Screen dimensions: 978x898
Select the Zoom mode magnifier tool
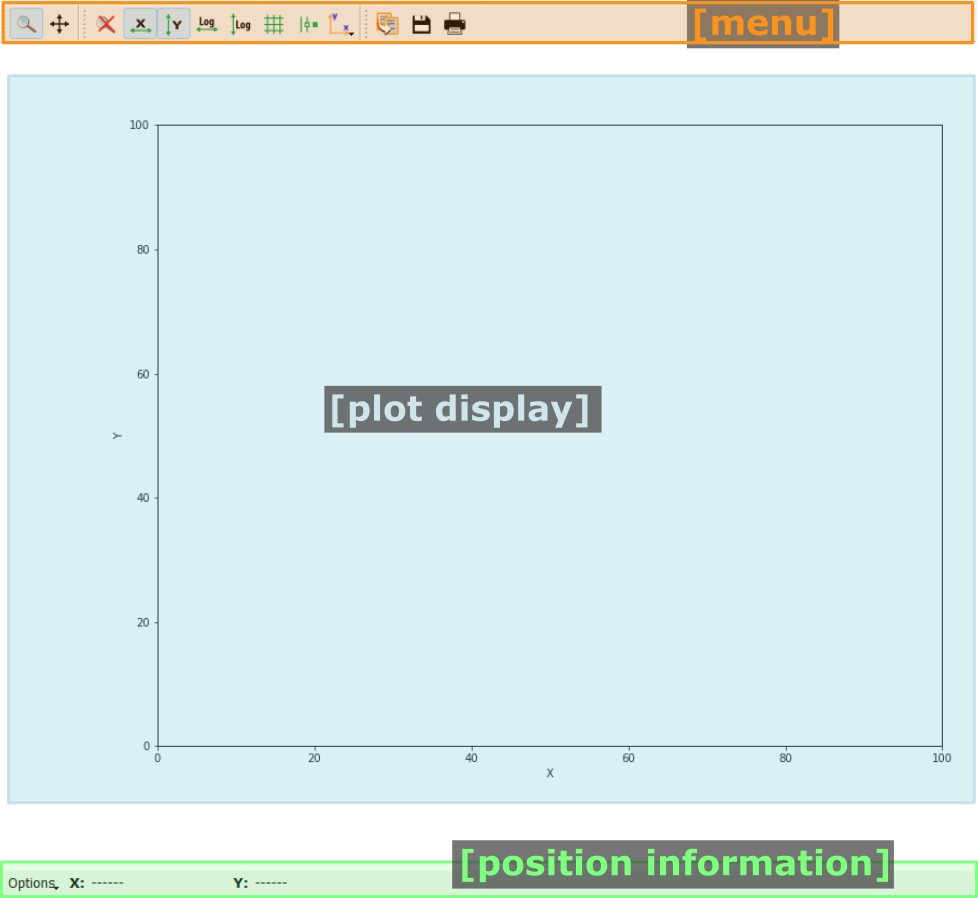(x=27, y=24)
